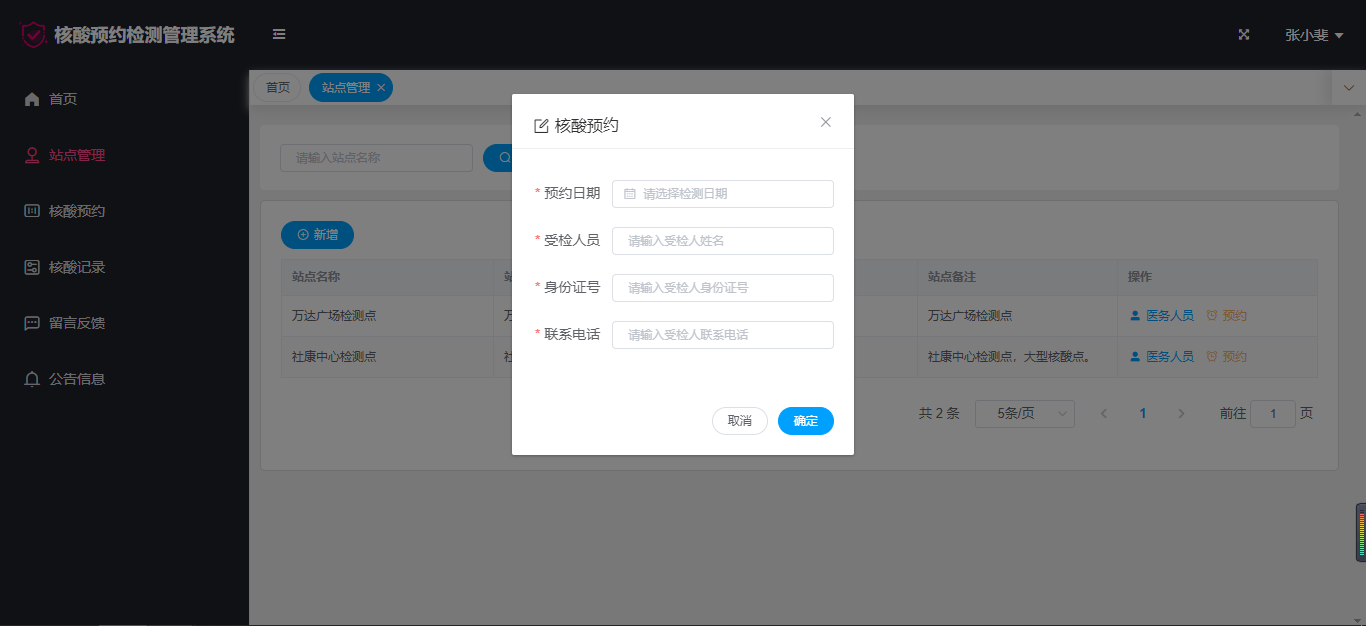Click the 操作 column header
Viewport: 1366px width, 626px height.
point(1217,277)
